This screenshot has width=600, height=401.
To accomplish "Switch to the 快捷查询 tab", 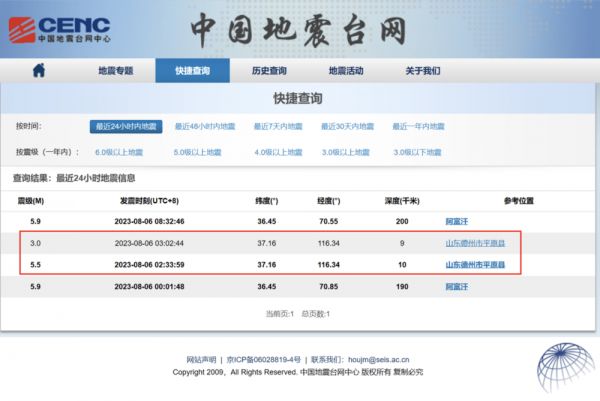I will pyautogui.click(x=192, y=71).
